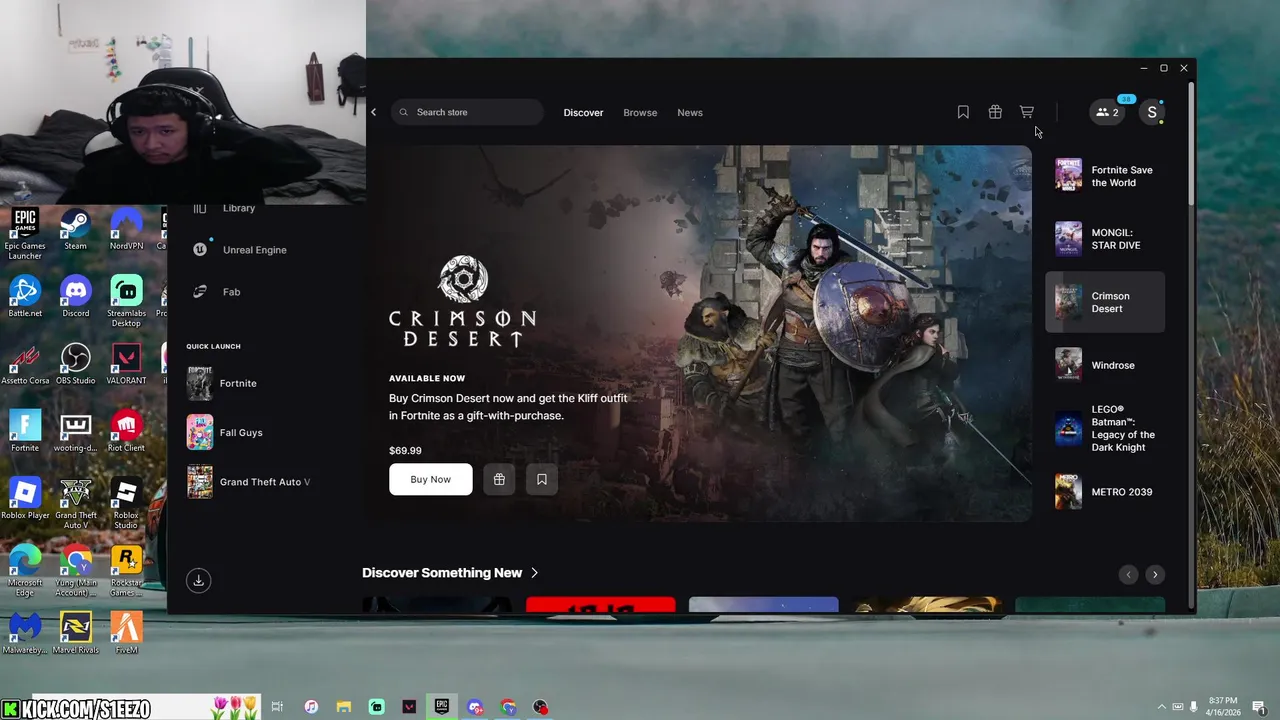Open Epic Games Launcher desktop shortcut
Viewport: 1280px width, 720px height.
click(25, 234)
